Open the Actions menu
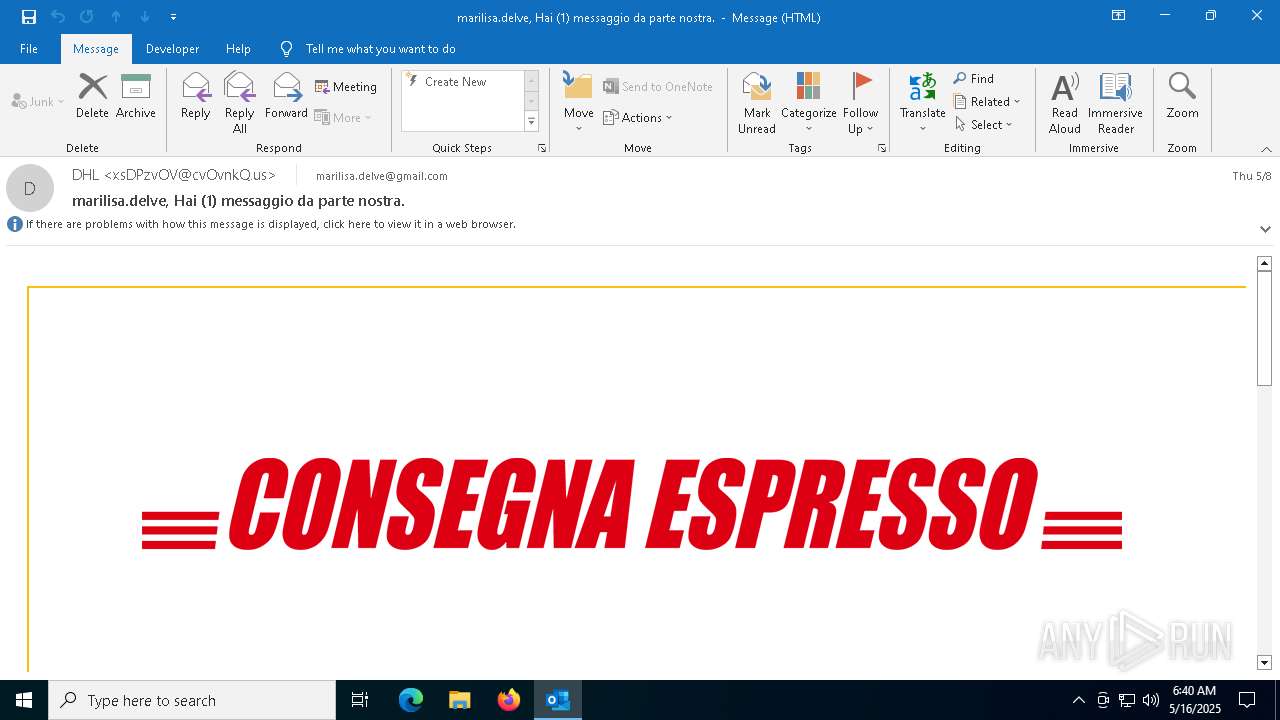1280x720 pixels. tap(637, 118)
